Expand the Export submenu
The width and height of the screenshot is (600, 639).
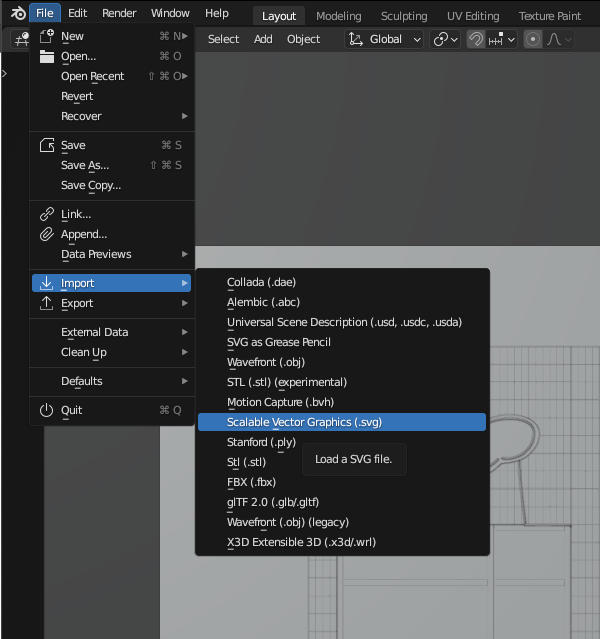tap(111, 303)
